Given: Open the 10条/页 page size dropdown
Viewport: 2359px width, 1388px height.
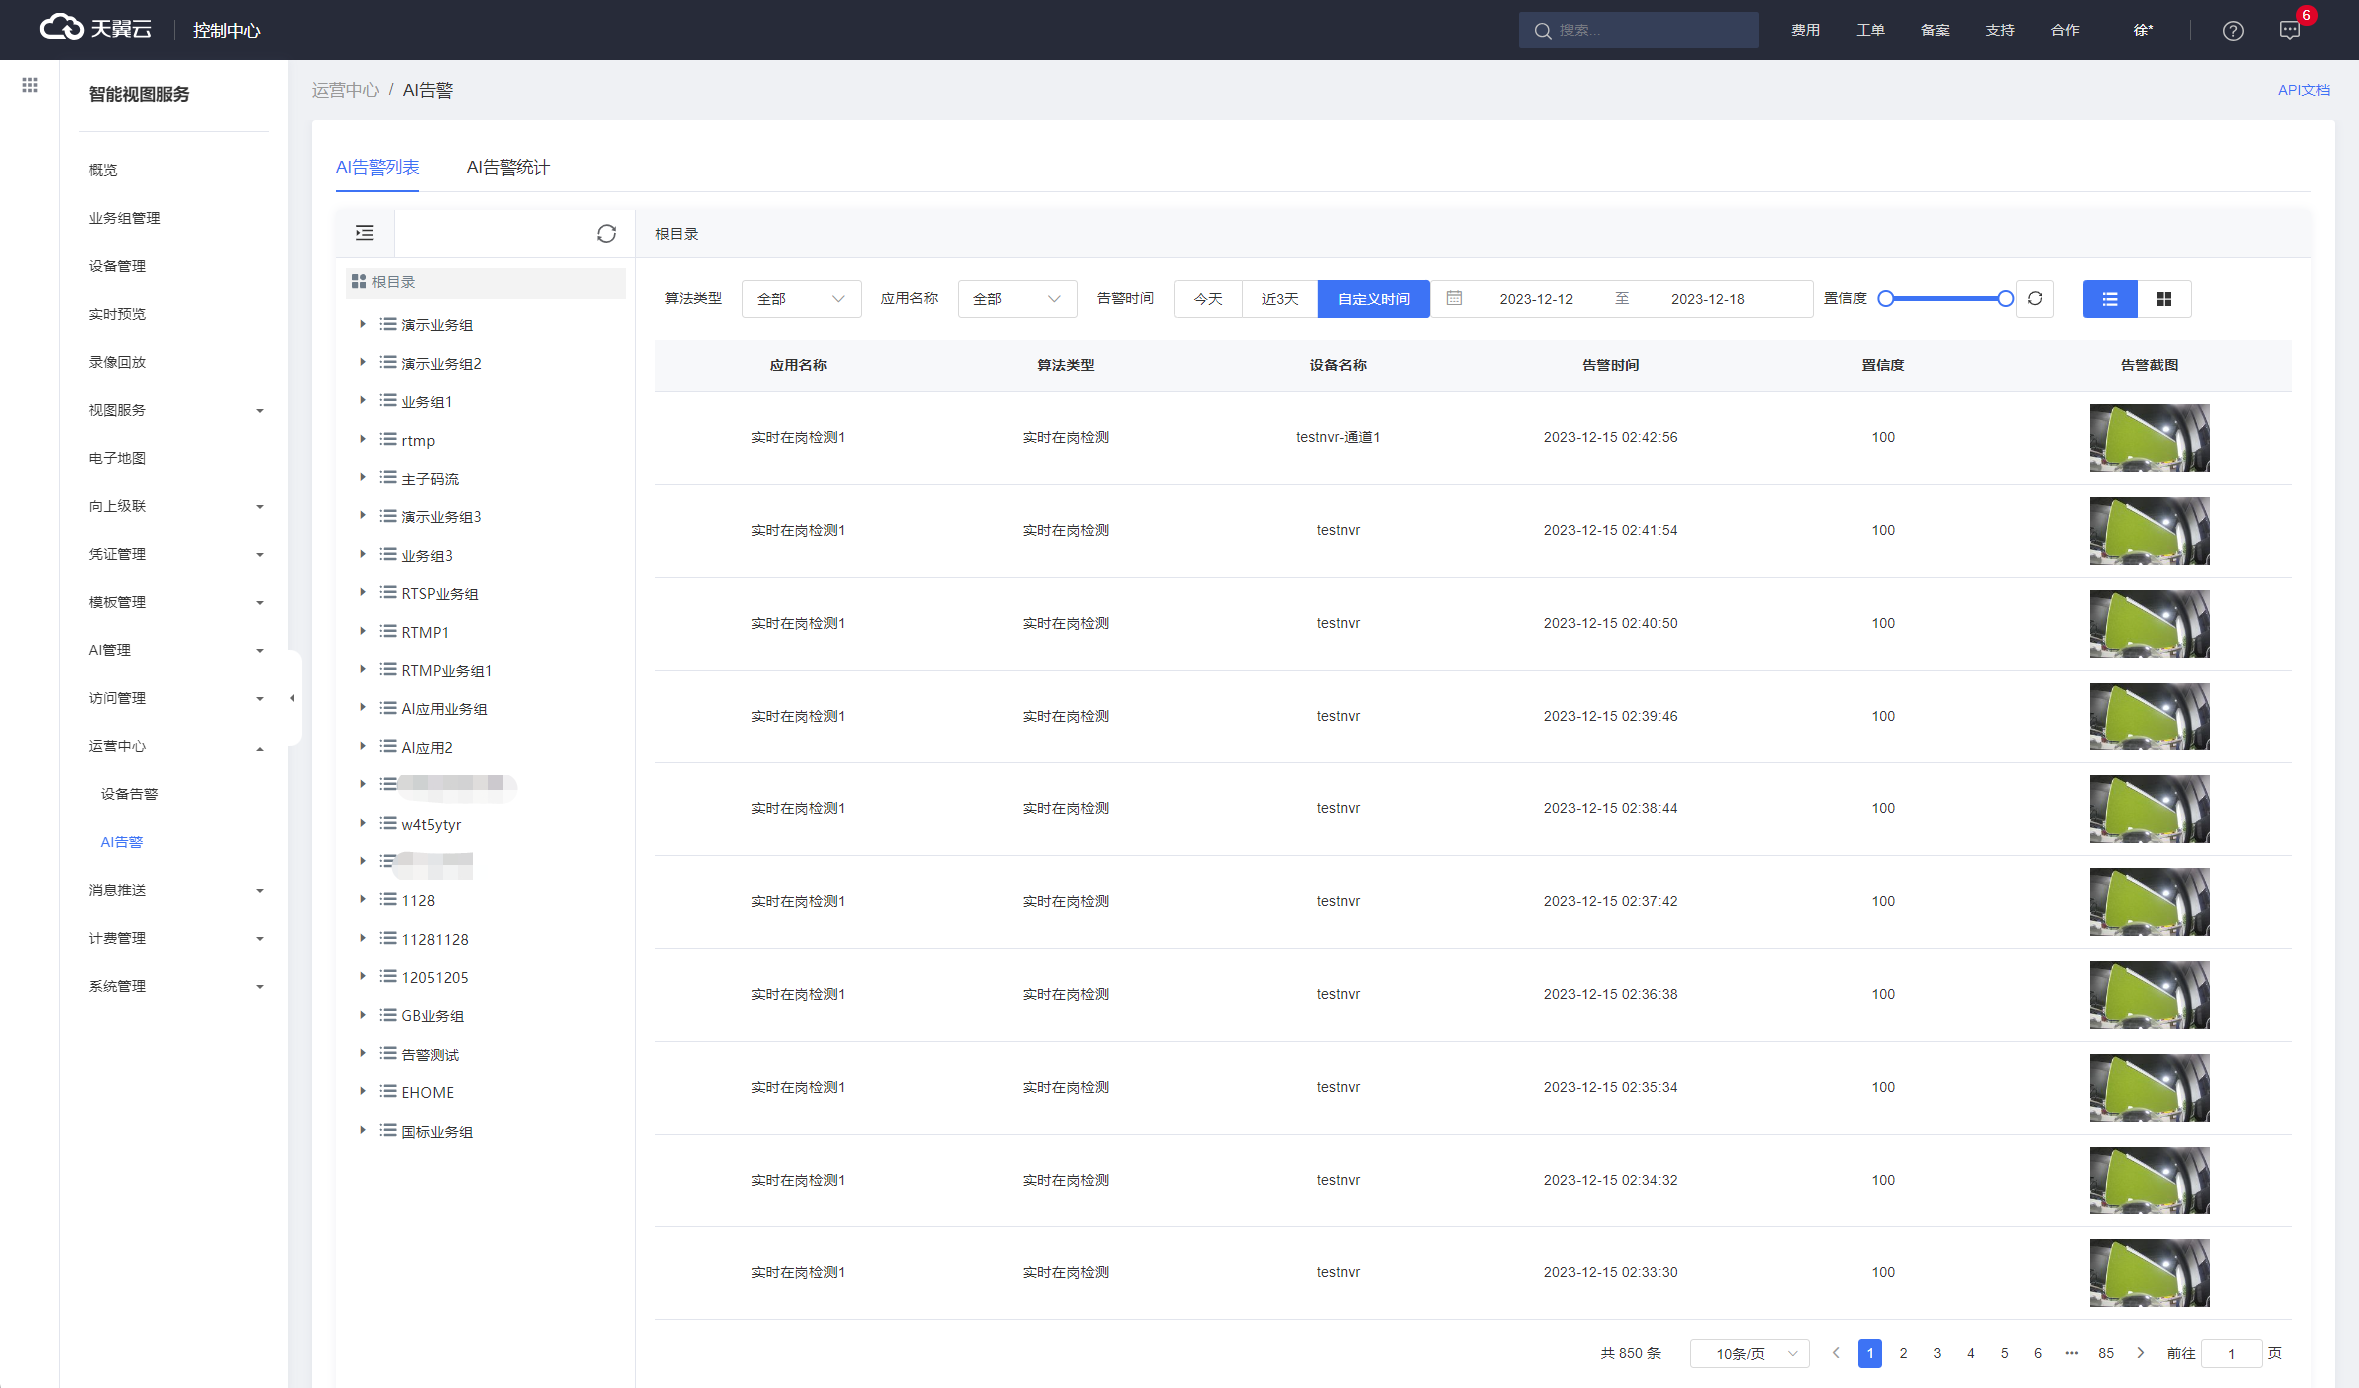Looking at the screenshot, I should (x=1749, y=1354).
